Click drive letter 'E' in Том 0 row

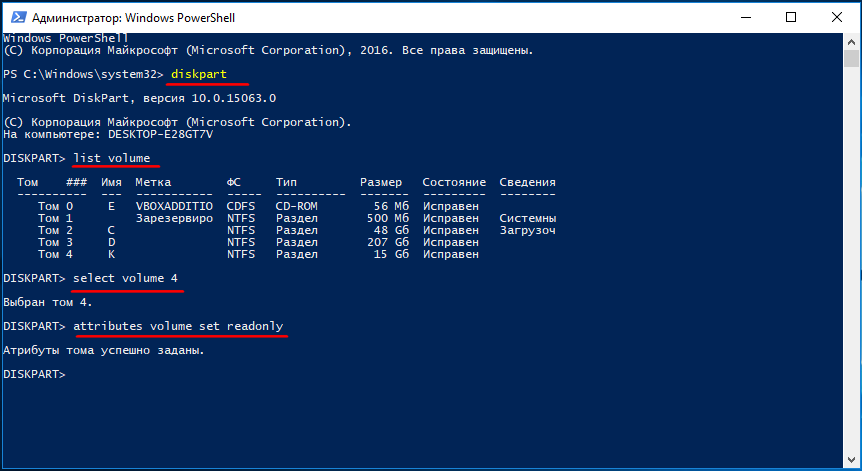point(112,206)
